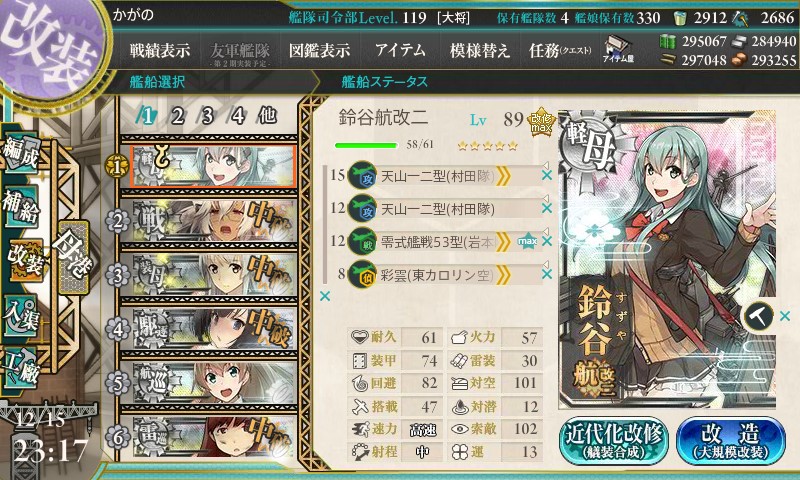Click the 近代化改修 modernization button
This screenshot has width=800, height=480.
[614, 440]
